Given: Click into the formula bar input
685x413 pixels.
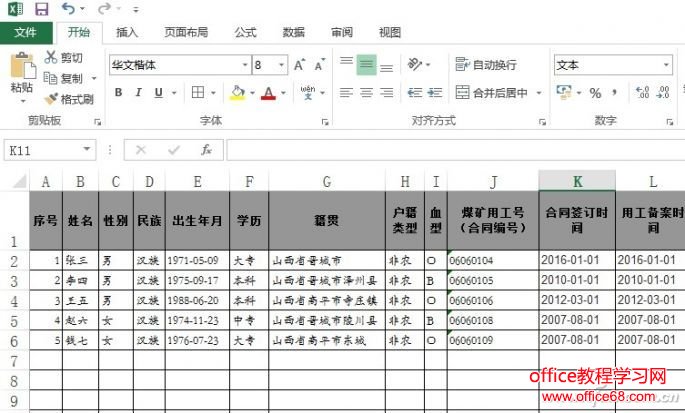Looking at the screenshot, I should (x=456, y=150).
